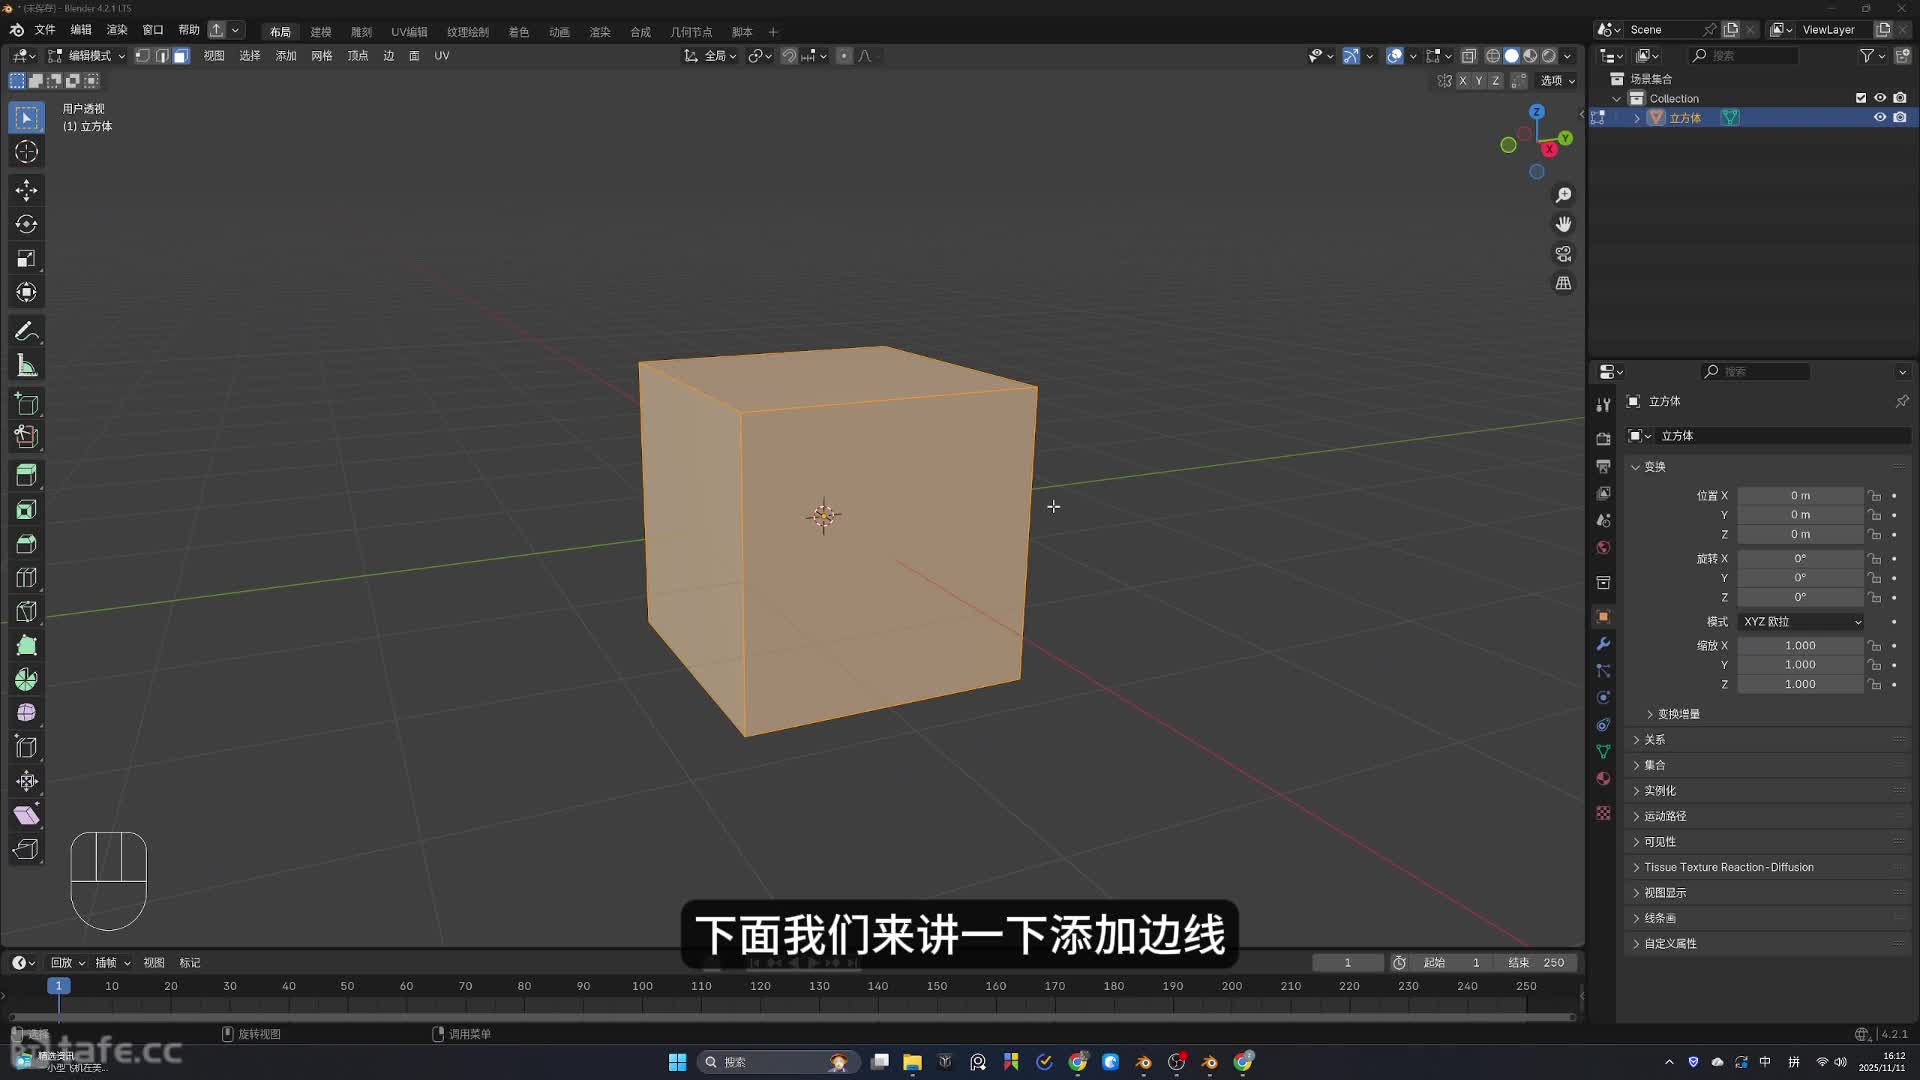Click frame 100 on the timeline
The image size is (1920, 1080).
(x=642, y=987)
